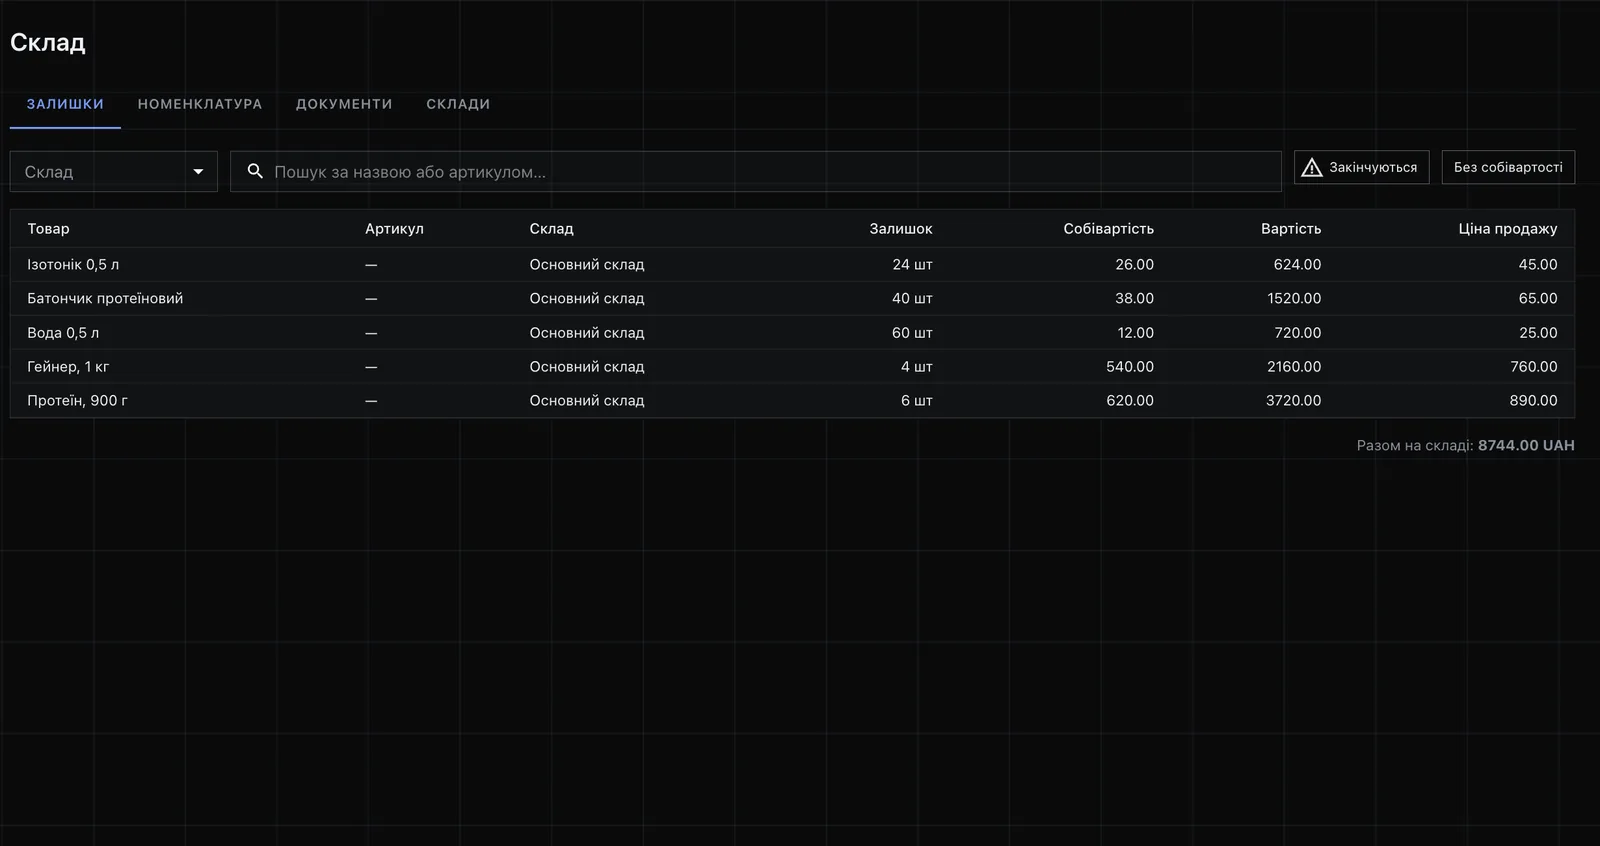Select the Протеїн, 900 г product name
The image size is (1600, 846).
click(x=77, y=401)
